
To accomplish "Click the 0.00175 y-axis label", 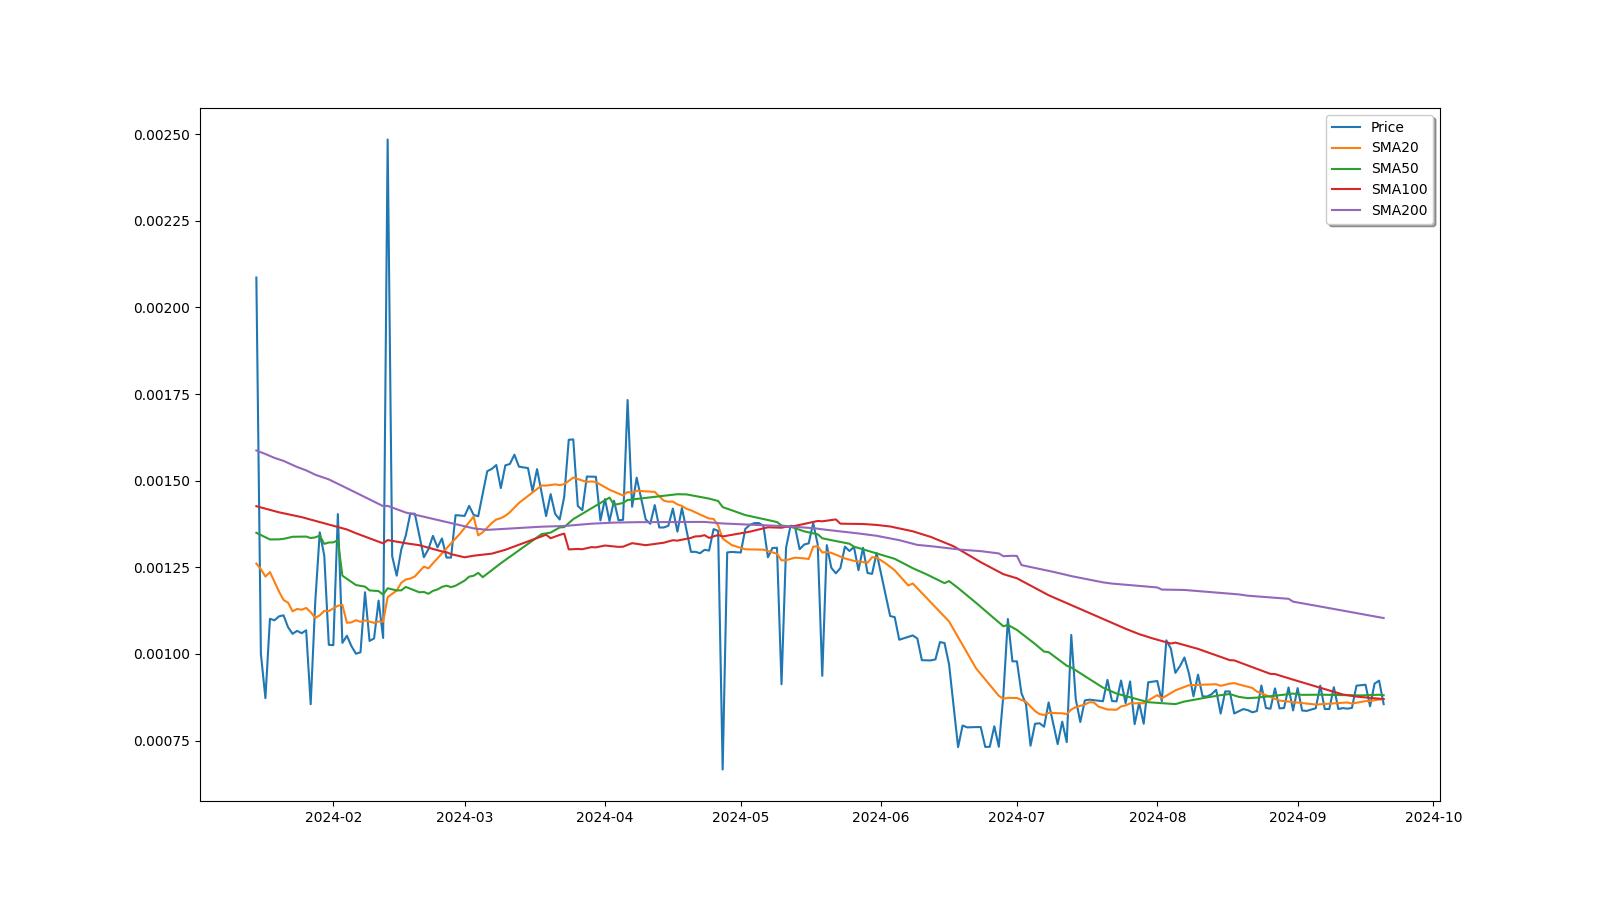I will click(162, 395).
